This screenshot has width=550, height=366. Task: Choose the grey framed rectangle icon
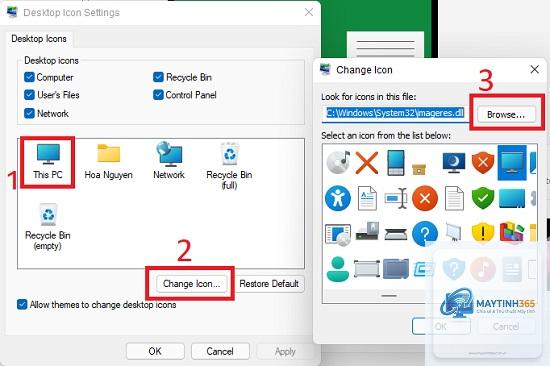pyautogui.click(x=367, y=269)
